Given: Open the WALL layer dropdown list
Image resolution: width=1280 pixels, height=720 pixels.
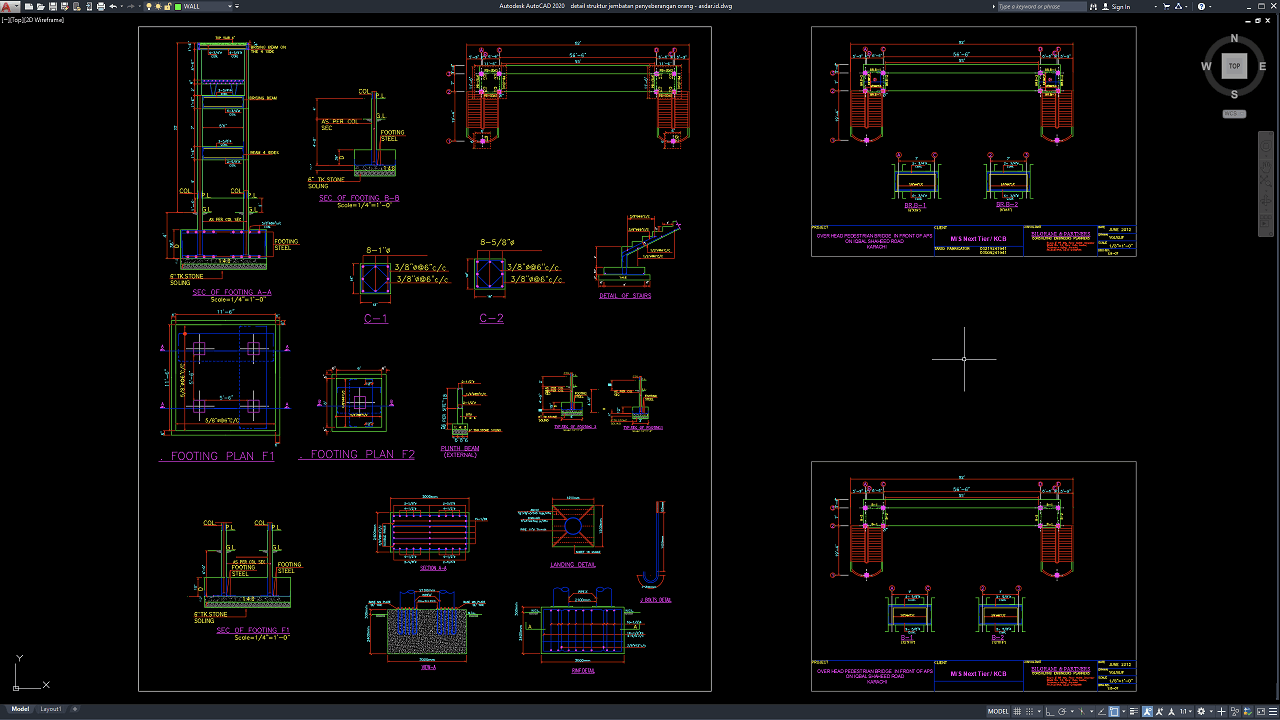Looking at the screenshot, I should pyautogui.click(x=230, y=6).
